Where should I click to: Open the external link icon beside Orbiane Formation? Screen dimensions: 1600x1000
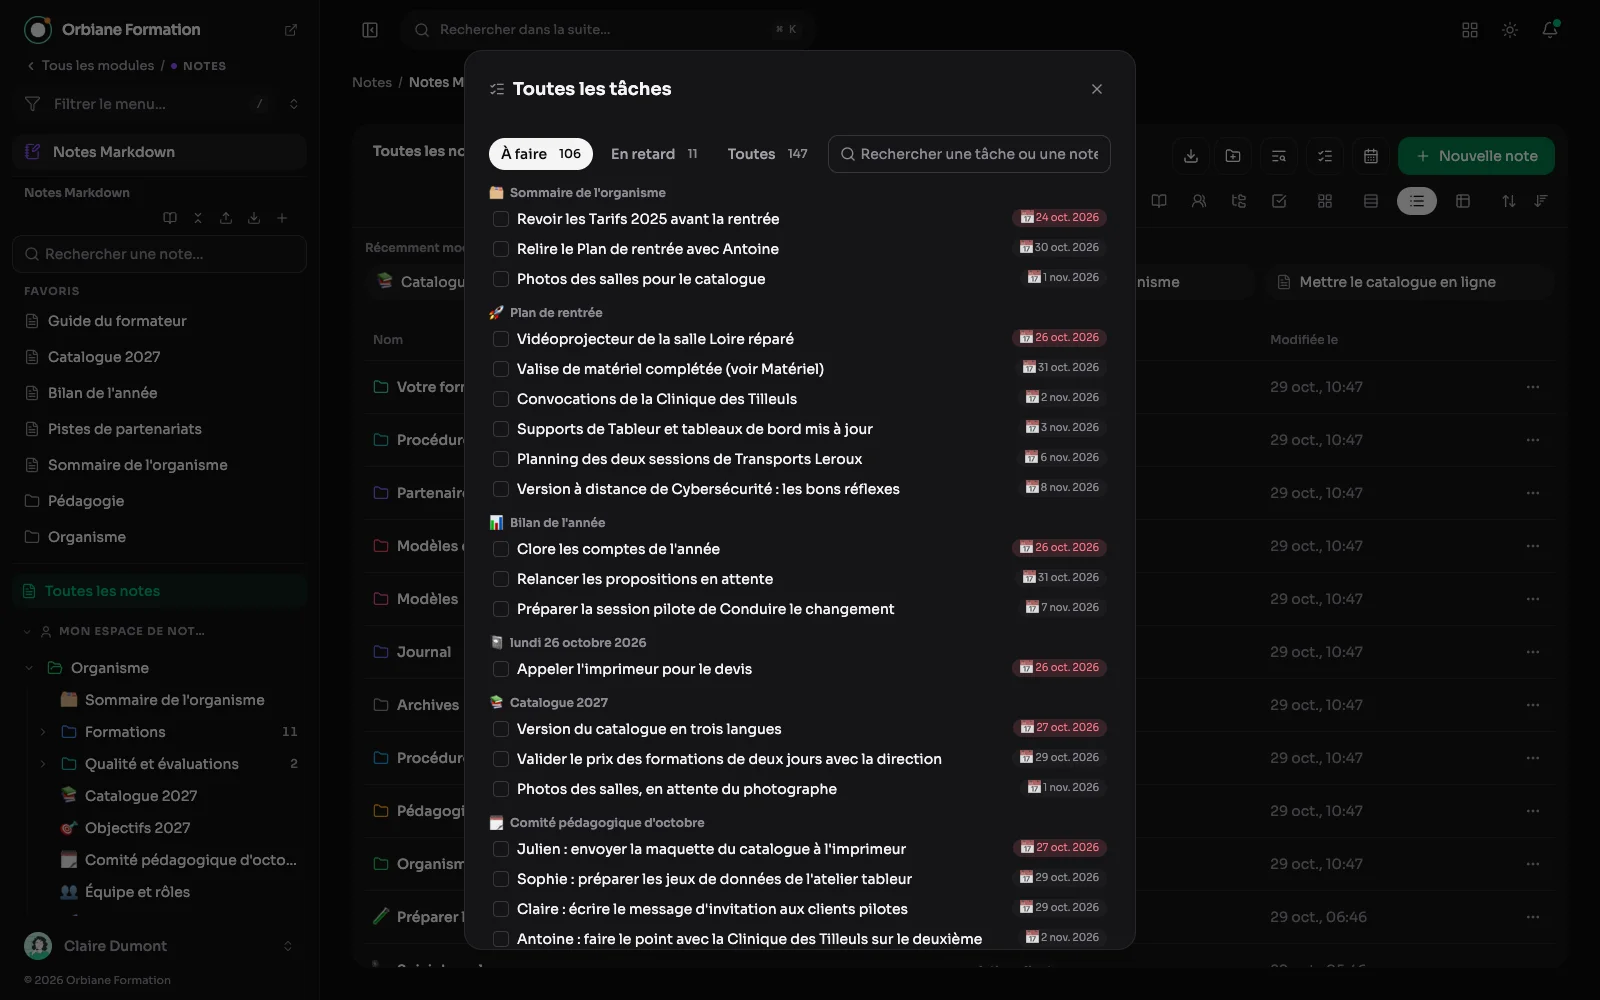pos(291,30)
